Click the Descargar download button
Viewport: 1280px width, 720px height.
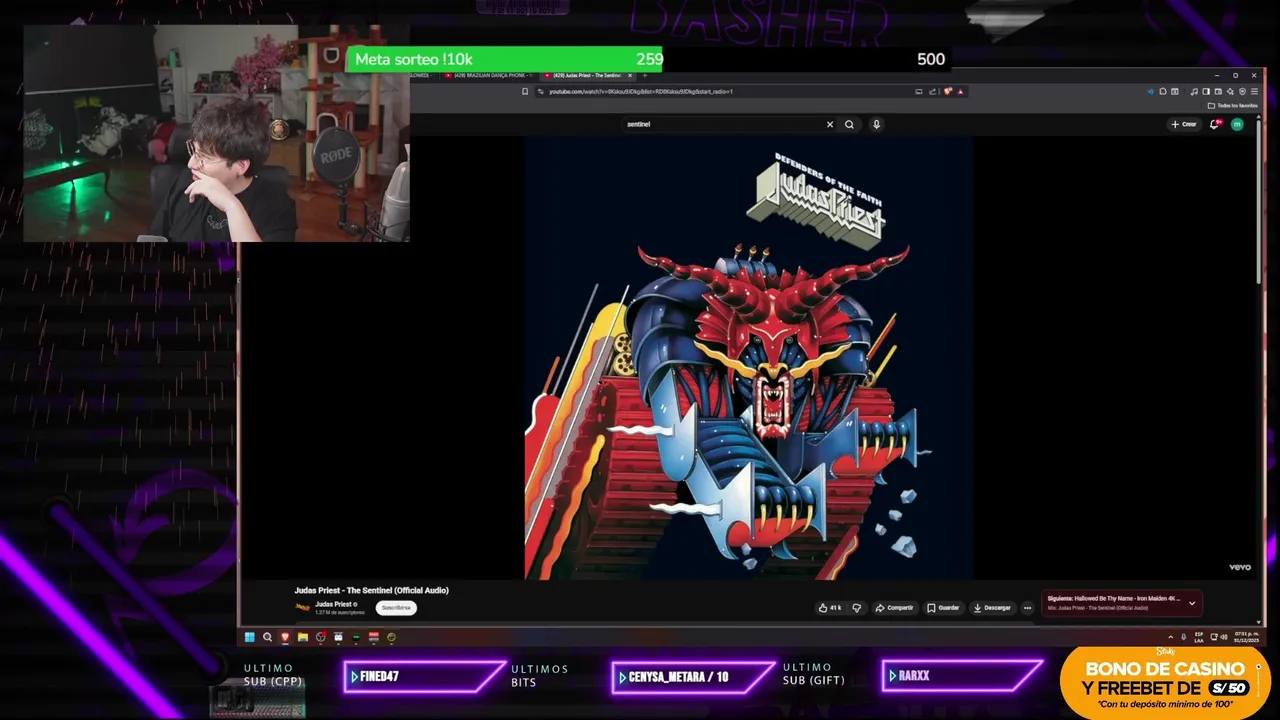(992, 607)
